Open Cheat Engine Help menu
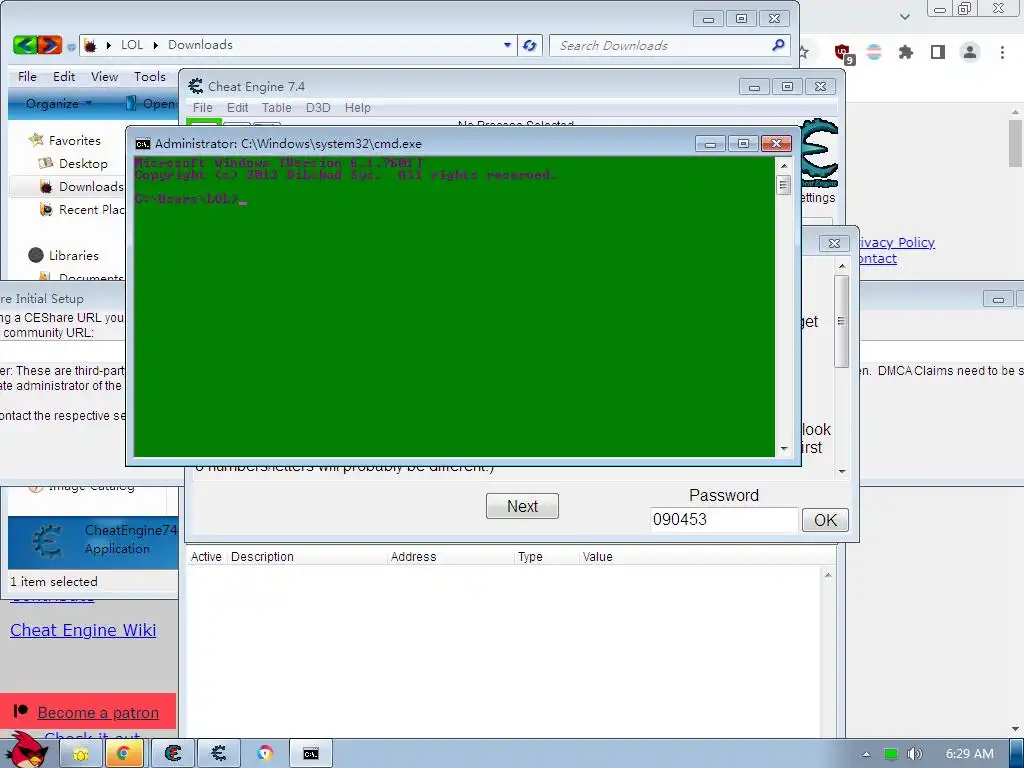This screenshot has height=768, width=1024. click(357, 108)
